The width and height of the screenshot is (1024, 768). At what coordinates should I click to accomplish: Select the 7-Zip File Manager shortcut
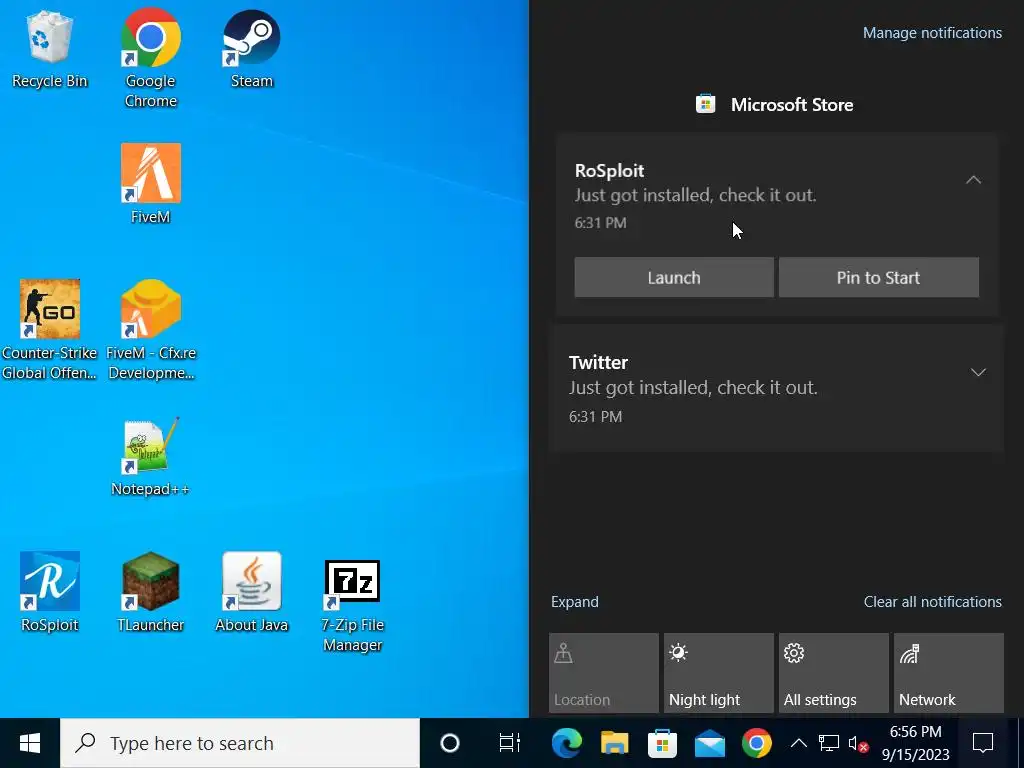353,605
